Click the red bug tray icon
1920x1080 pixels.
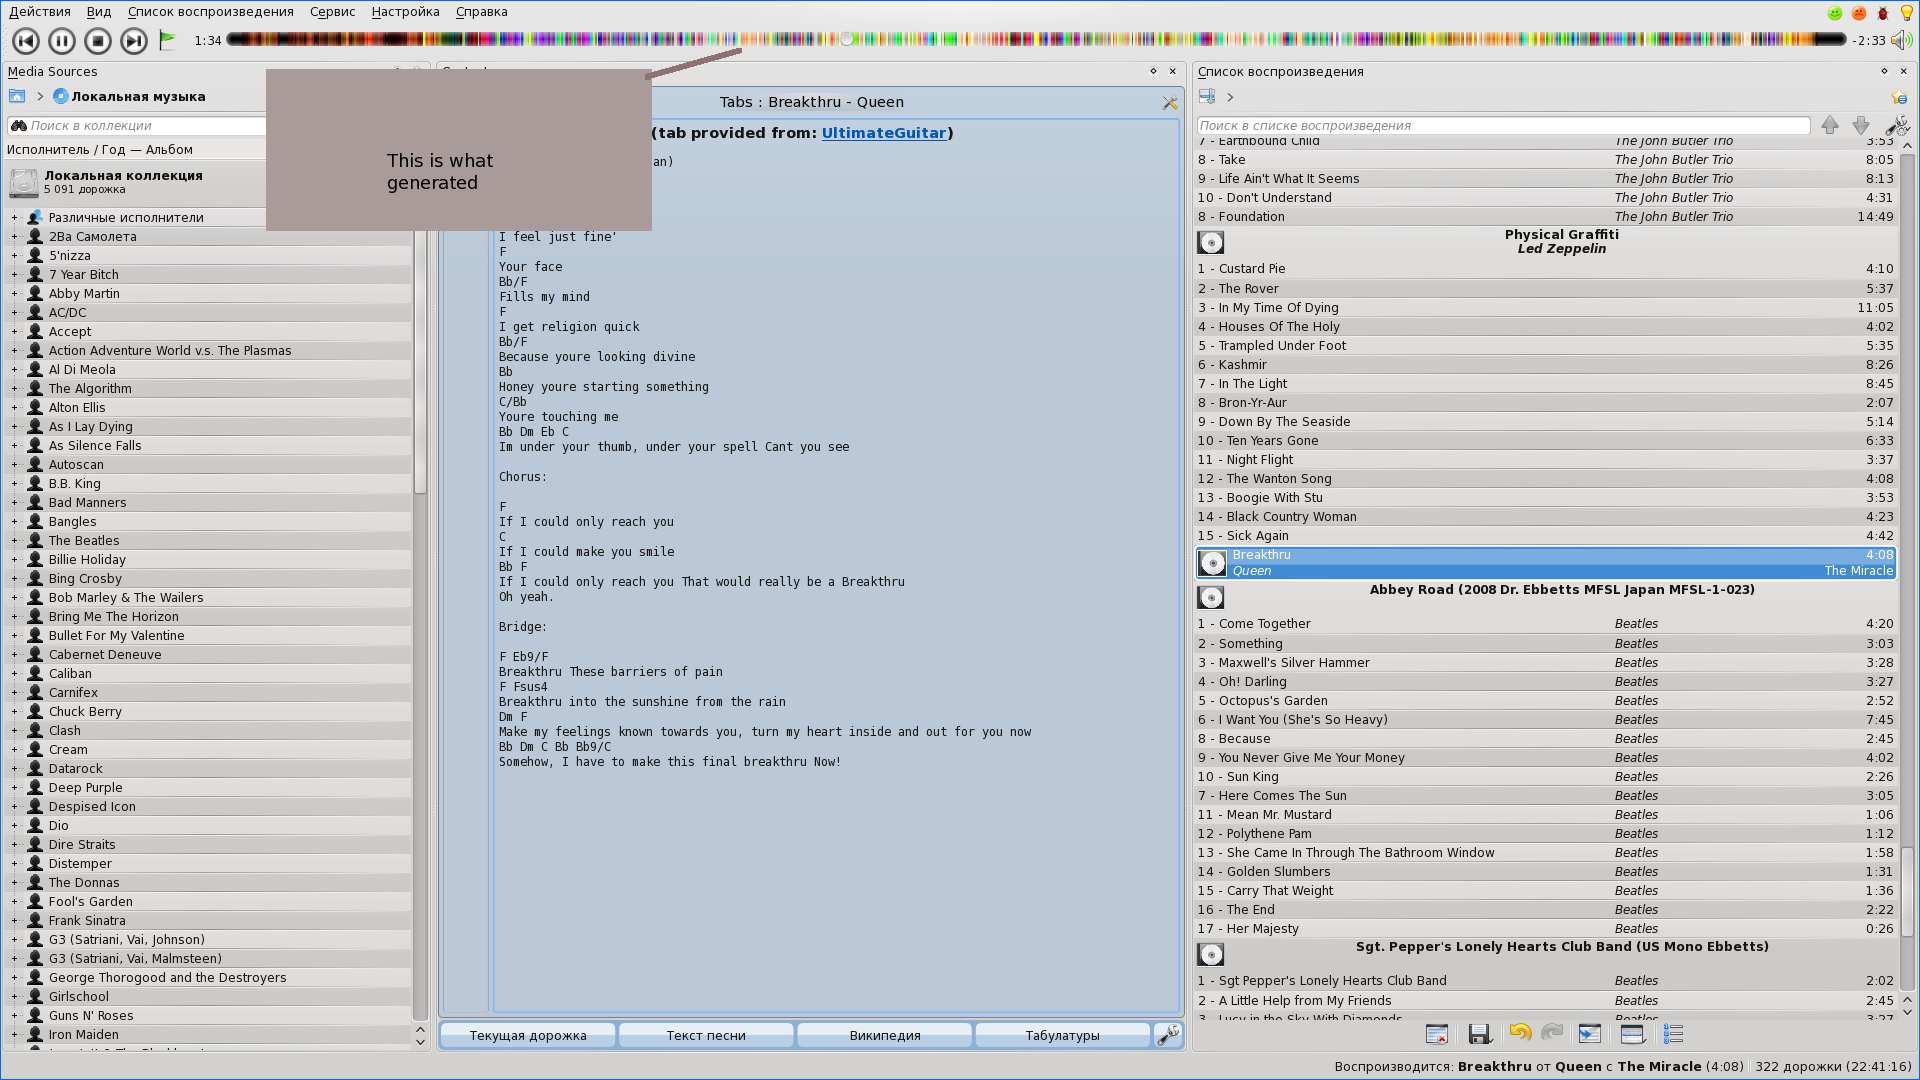1883,13
